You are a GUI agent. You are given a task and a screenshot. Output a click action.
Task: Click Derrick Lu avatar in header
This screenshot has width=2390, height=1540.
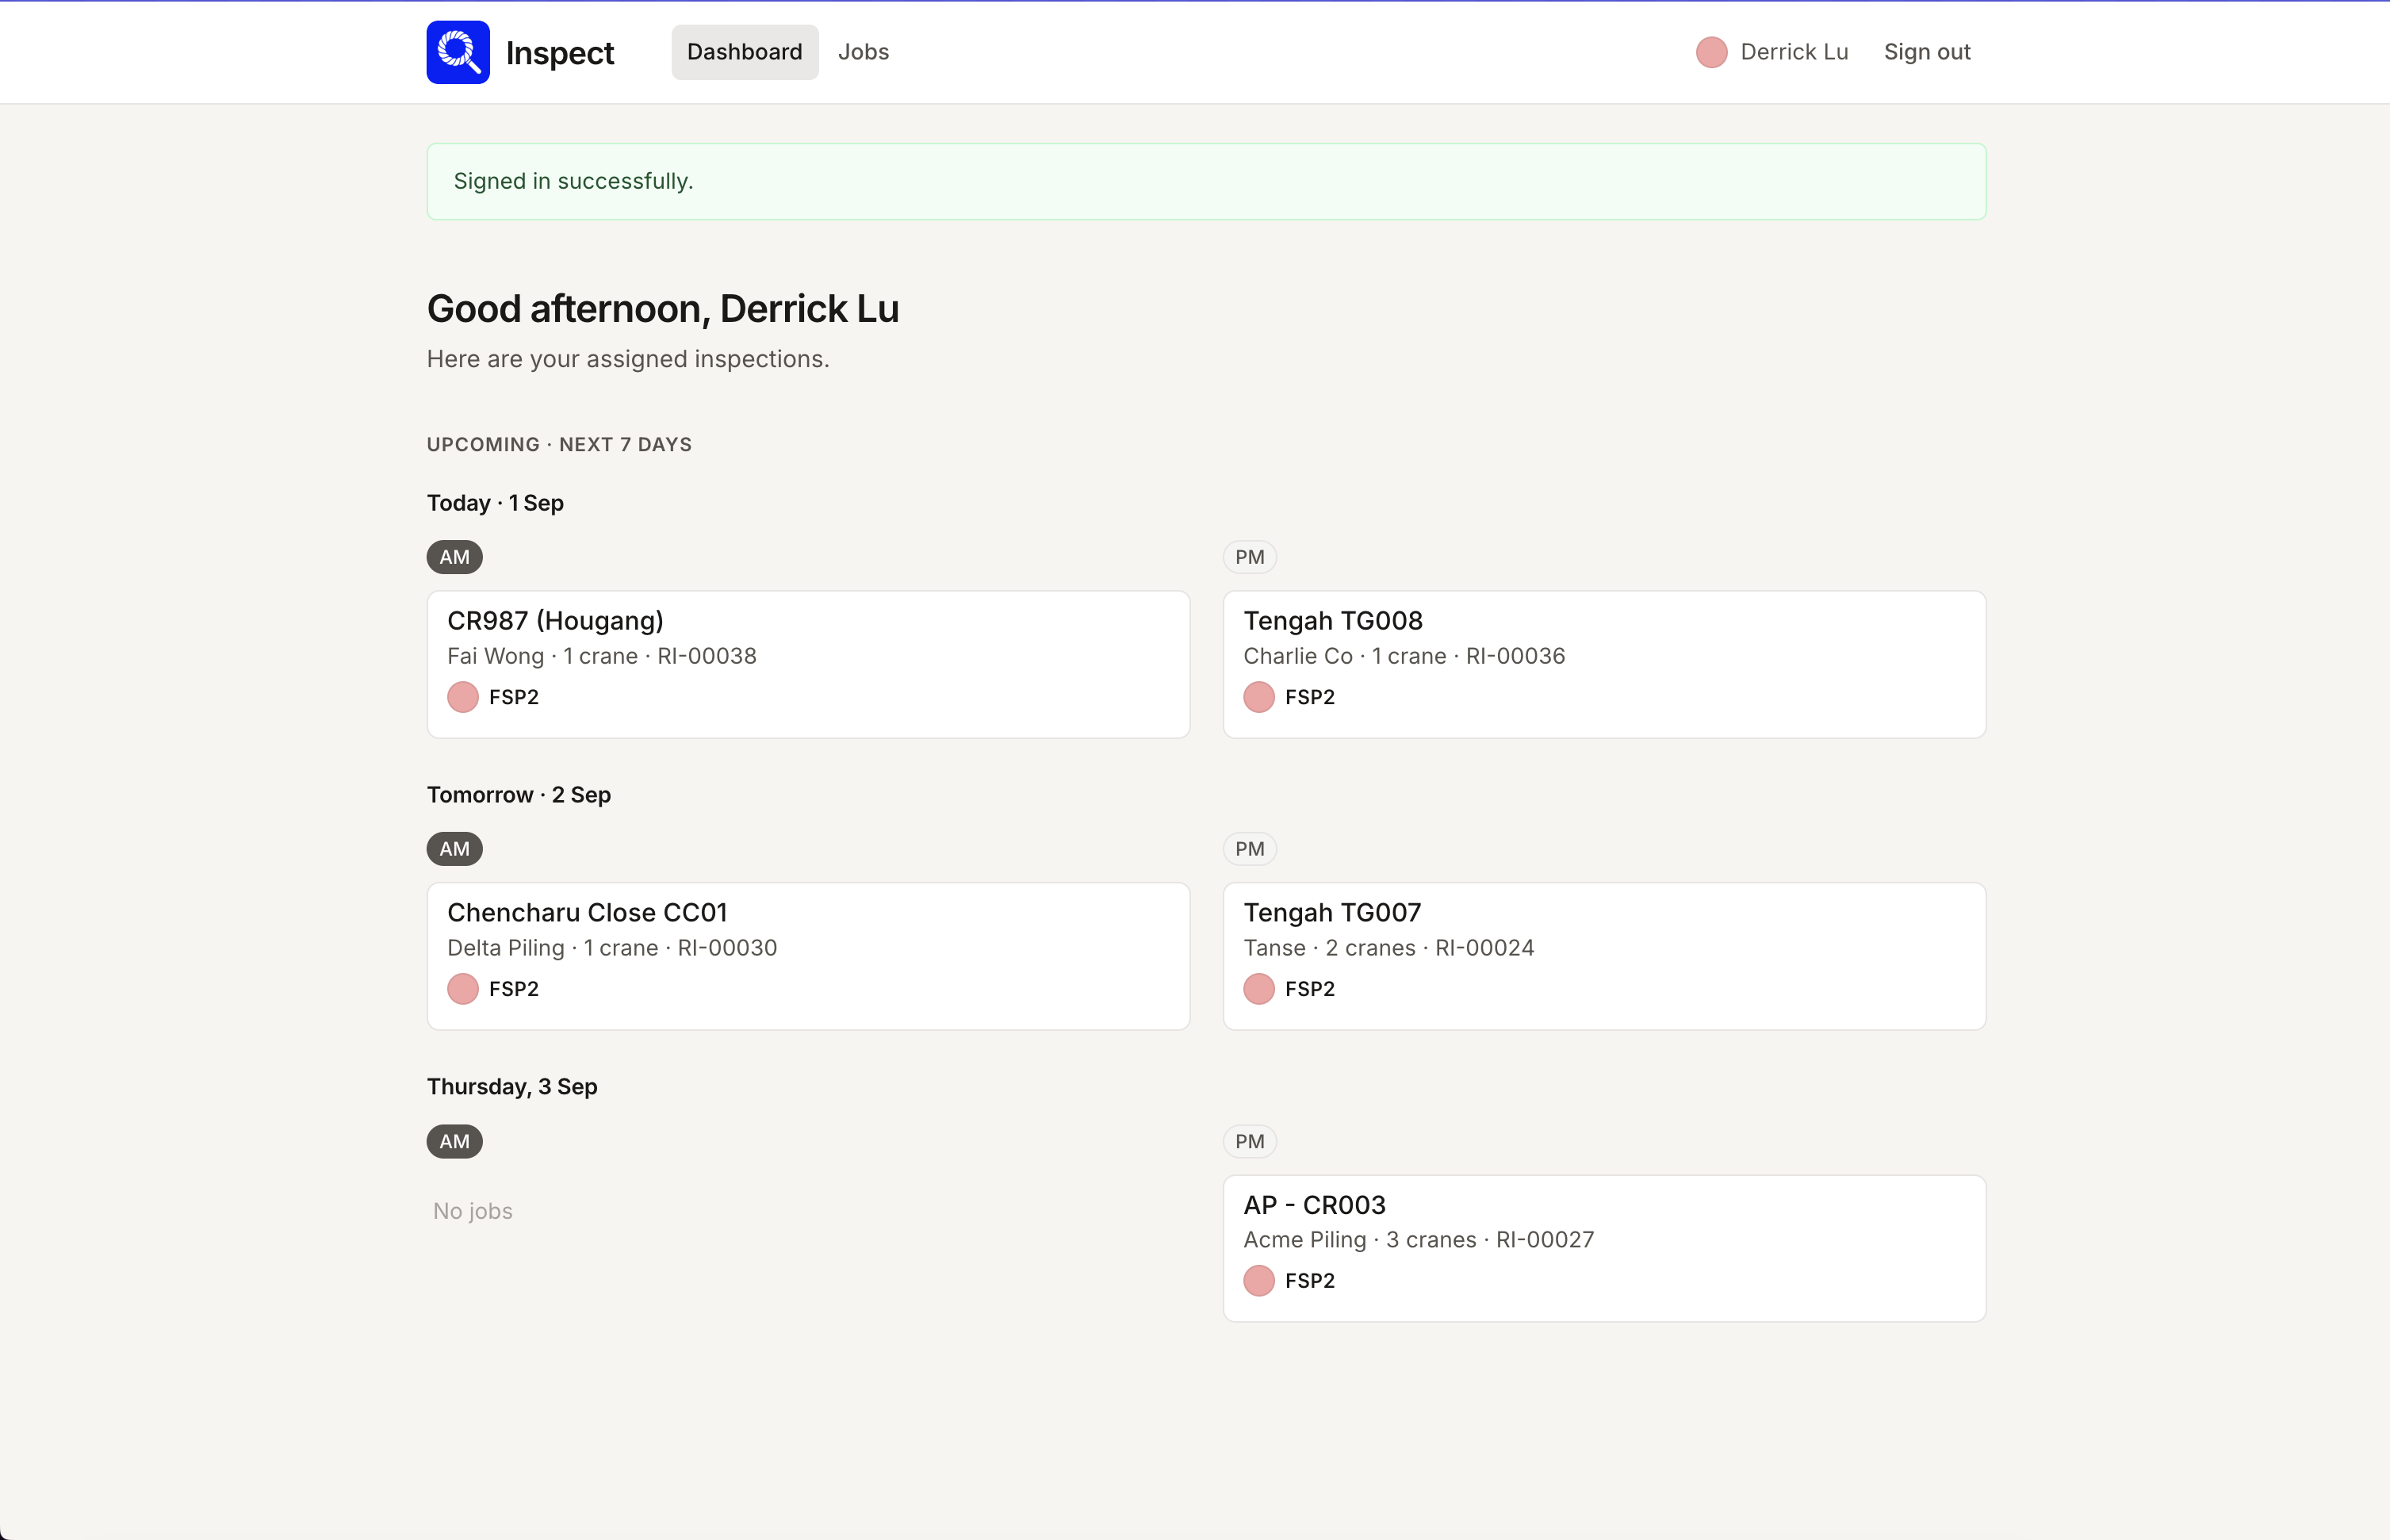tap(1711, 52)
